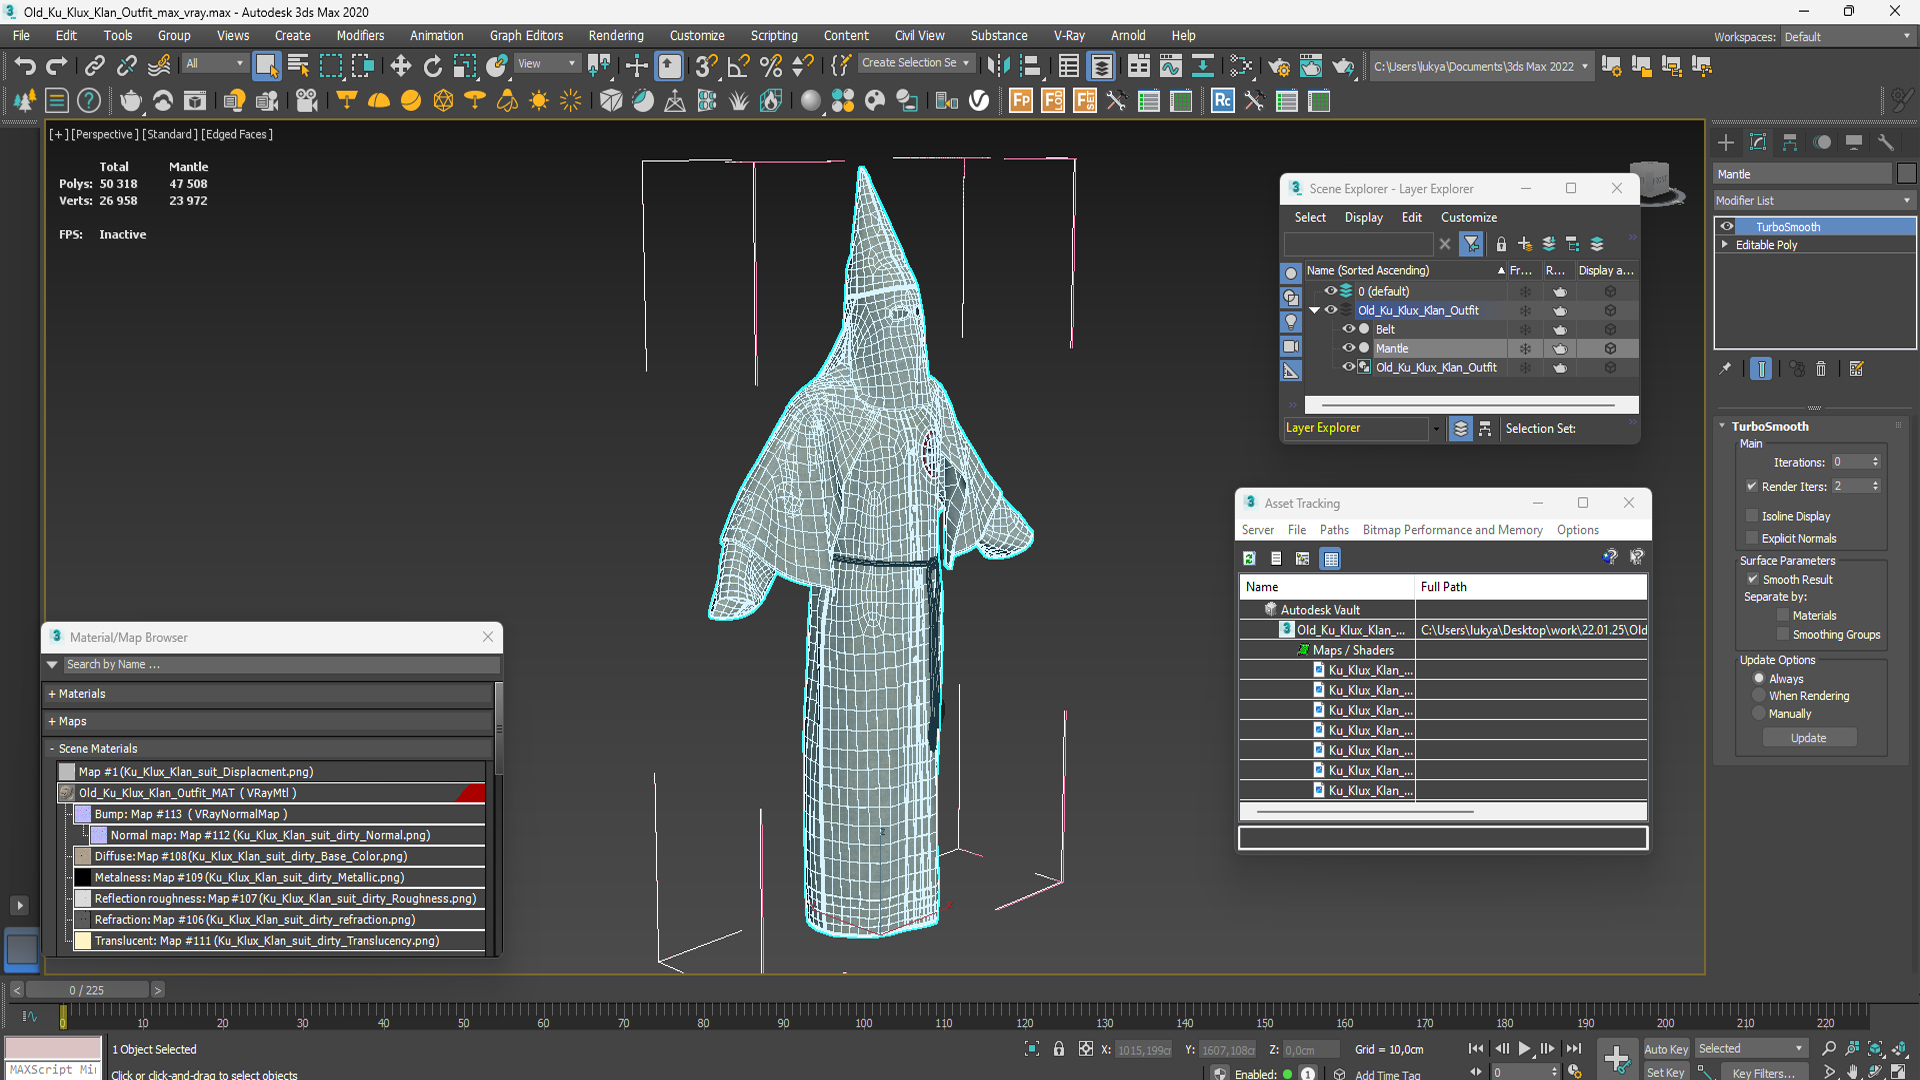Screen dimensions: 1920x1080
Task: Enable Explicit Normals checkbox
Action: (x=1752, y=538)
